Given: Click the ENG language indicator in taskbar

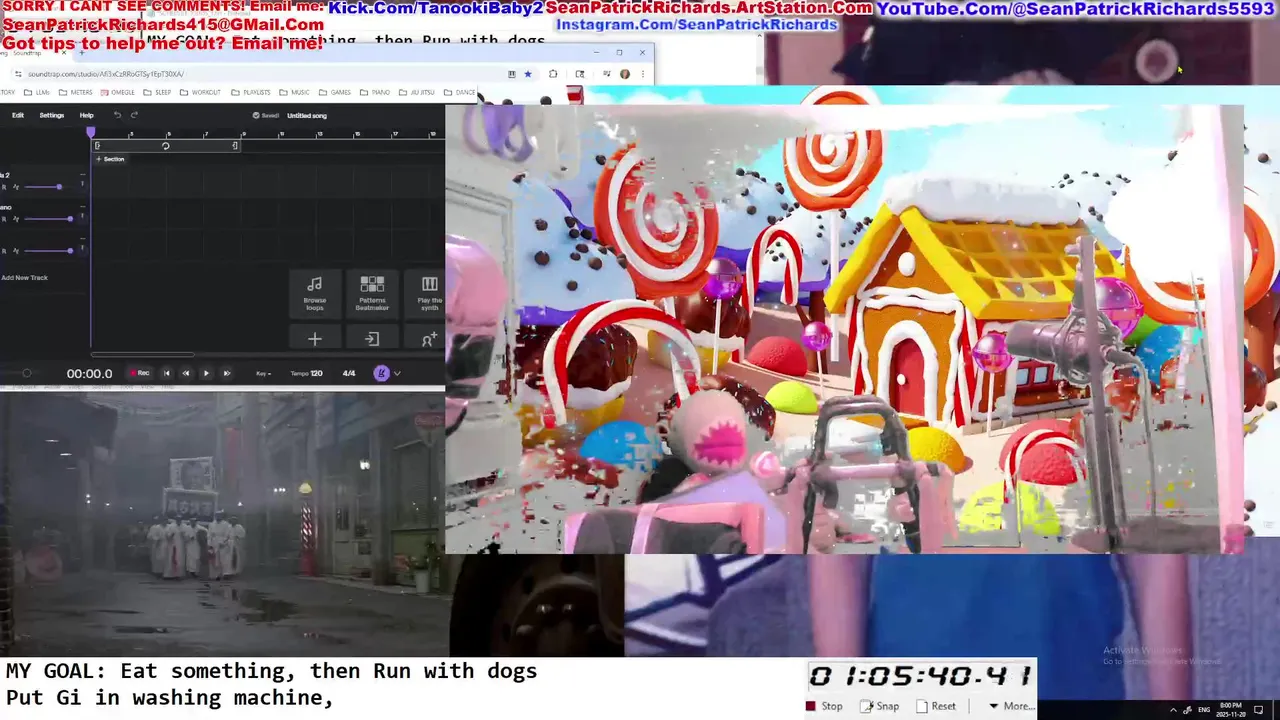Looking at the screenshot, I should coord(1204,709).
